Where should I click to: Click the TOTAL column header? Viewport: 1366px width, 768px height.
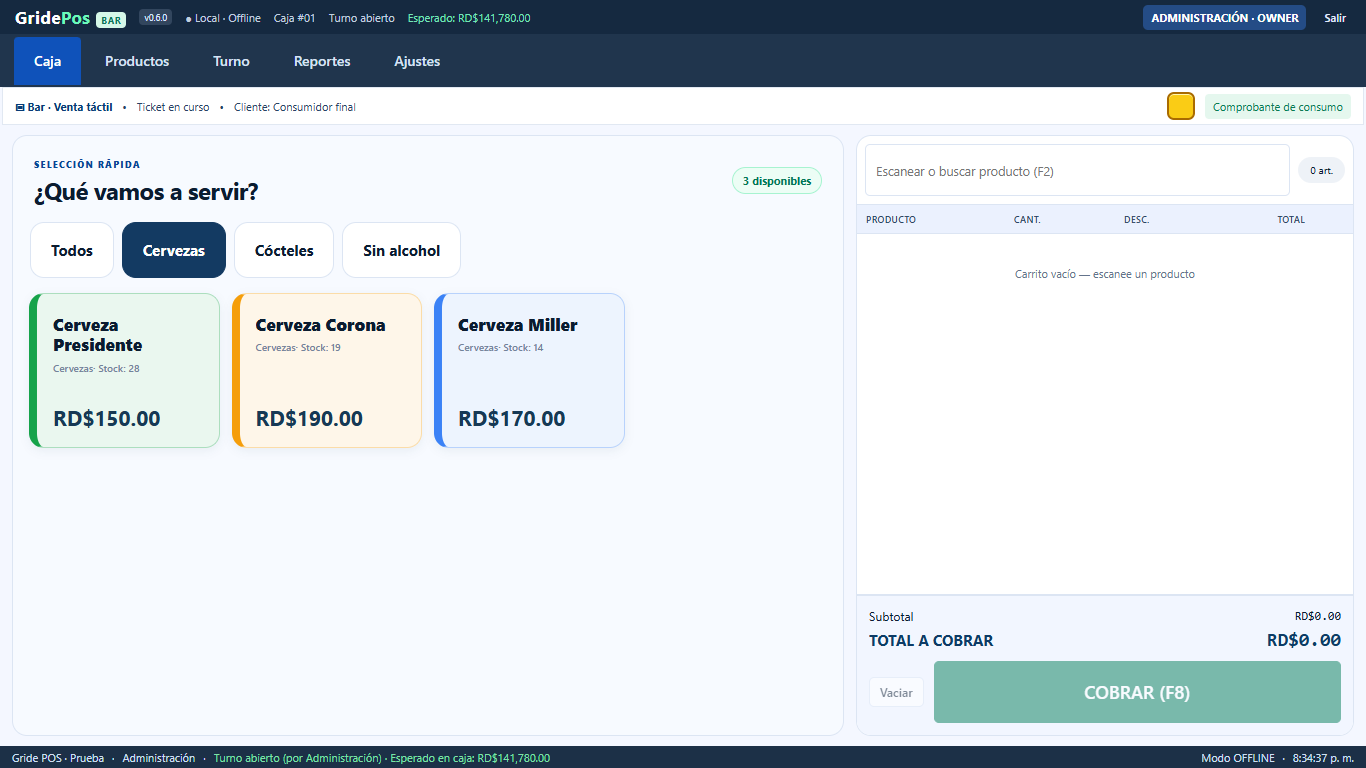[x=1291, y=219]
